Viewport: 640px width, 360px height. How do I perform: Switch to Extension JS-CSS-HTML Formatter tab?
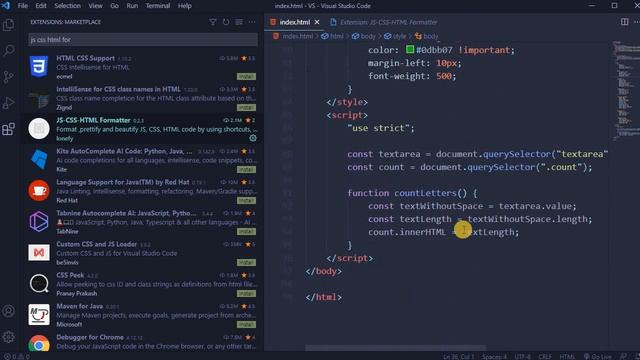(384, 22)
